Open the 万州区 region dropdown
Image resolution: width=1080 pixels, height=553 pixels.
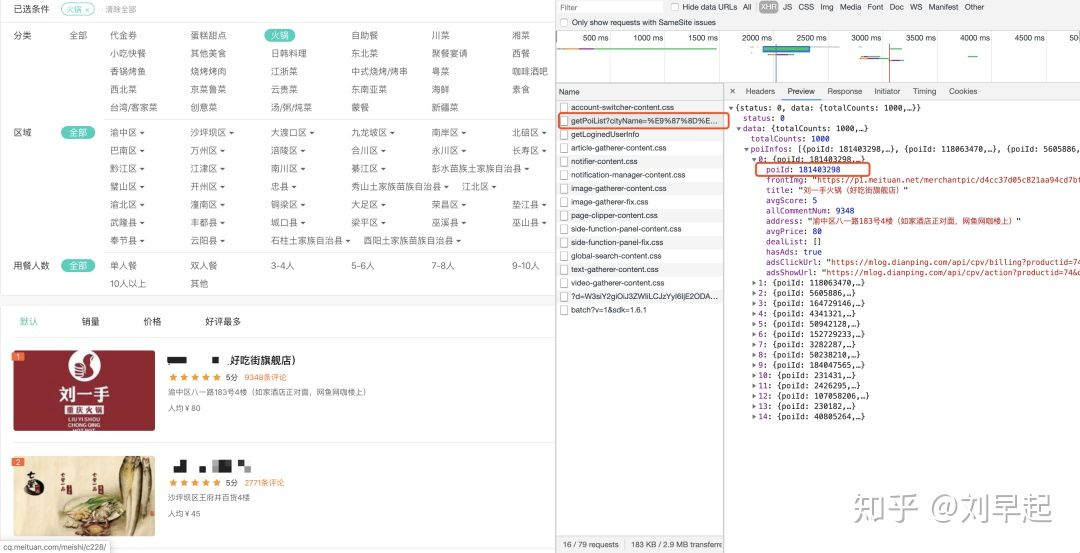(x=208, y=151)
